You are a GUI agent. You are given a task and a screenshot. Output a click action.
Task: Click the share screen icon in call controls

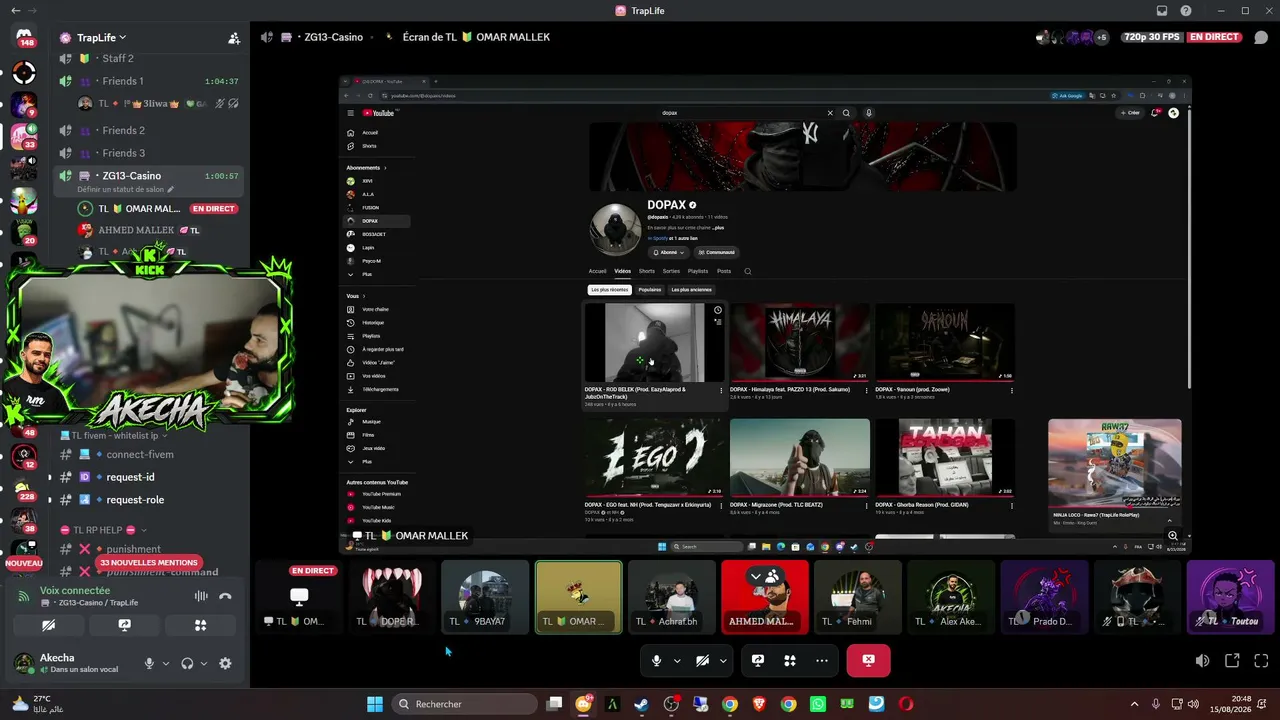tap(758, 660)
